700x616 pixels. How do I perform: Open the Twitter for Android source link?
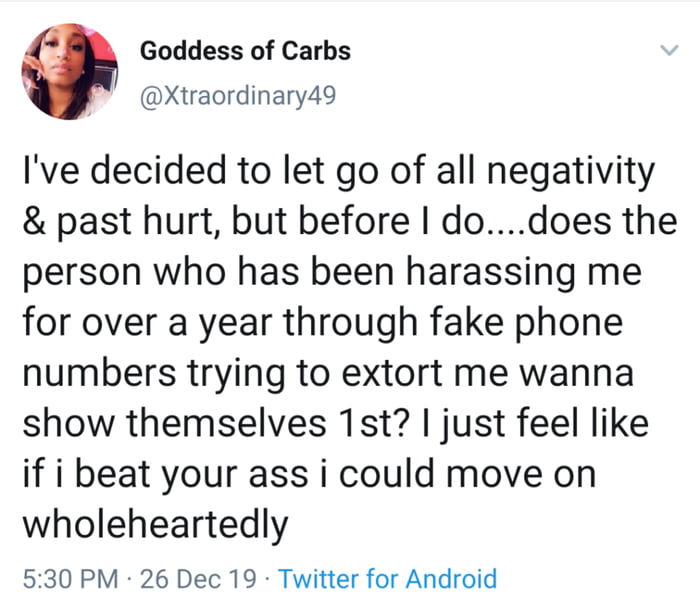tap(387, 579)
